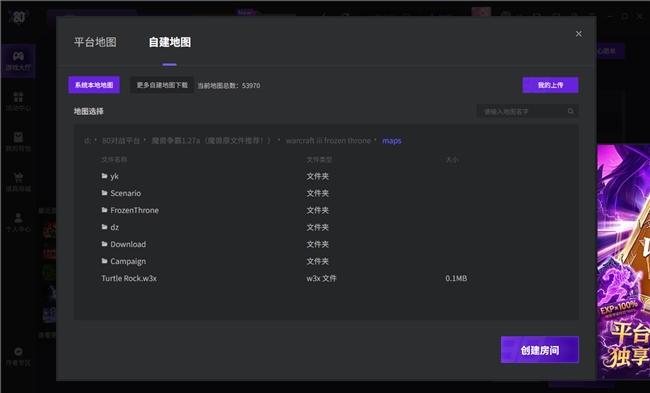Viewport: 650px width, 393px height.
Task: Click the search magnifier icon
Action: pos(571,112)
